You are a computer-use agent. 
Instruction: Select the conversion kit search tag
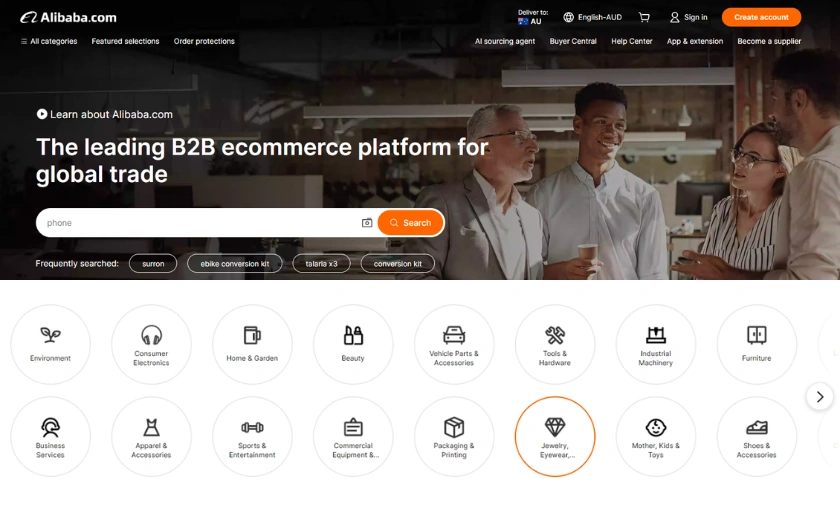tap(398, 264)
